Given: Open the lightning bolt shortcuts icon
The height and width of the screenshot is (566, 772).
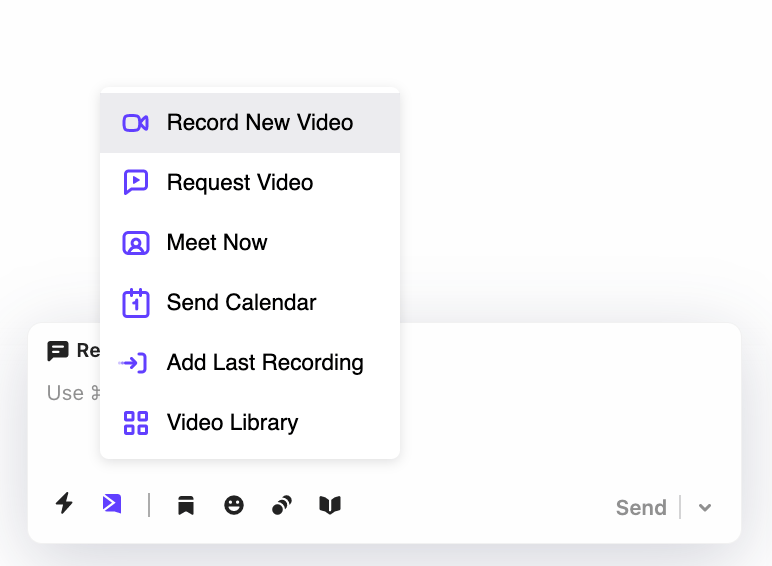Looking at the screenshot, I should tap(64, 503).
